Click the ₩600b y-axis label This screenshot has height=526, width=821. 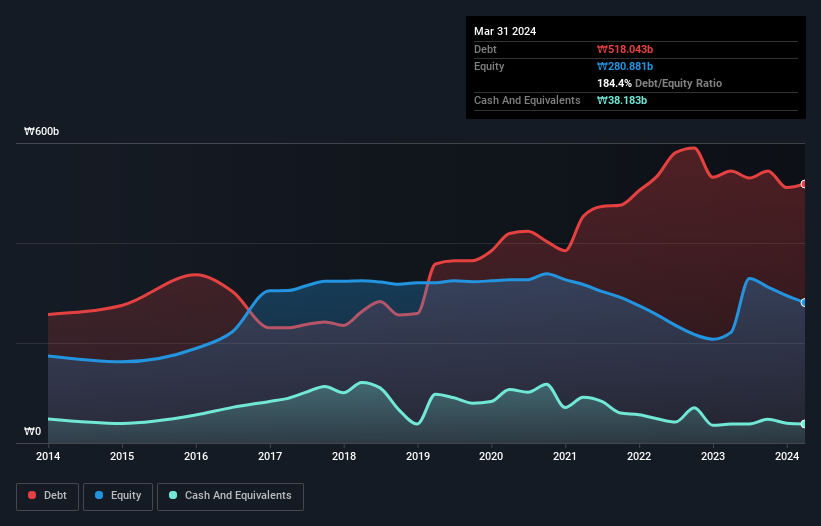pos(41,131)
